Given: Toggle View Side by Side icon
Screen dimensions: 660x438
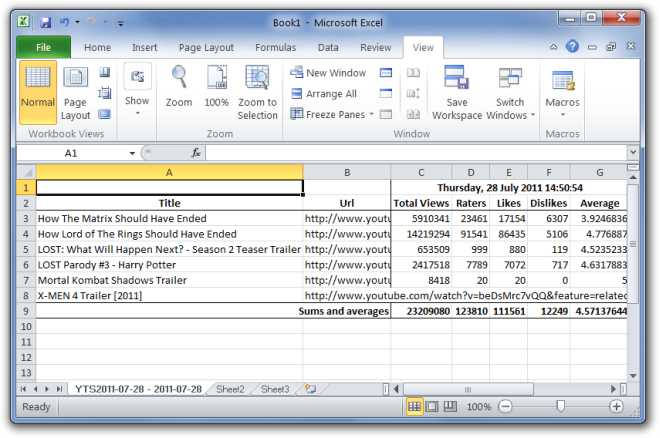Looking at the screenshot, I should 413,73.
